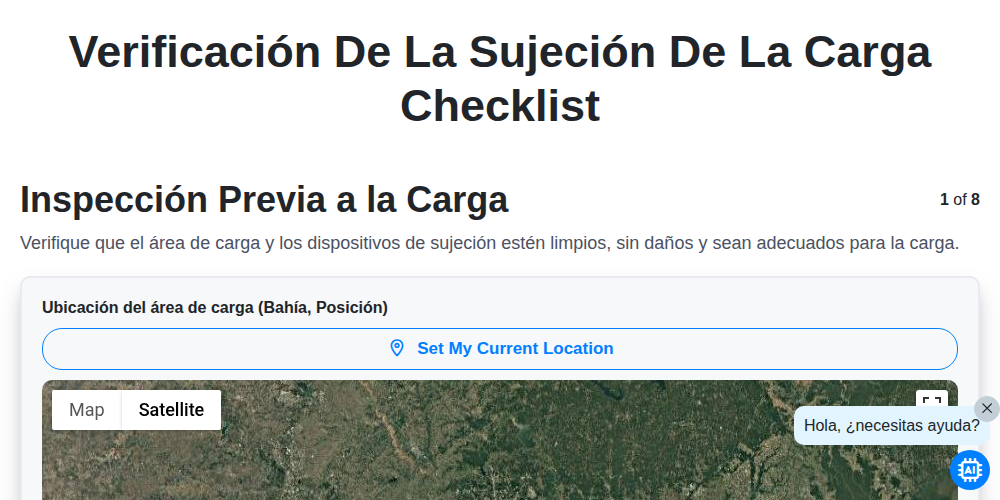
Task: Click the 'Verifique que el área' description text
Action: pos(489,243)
